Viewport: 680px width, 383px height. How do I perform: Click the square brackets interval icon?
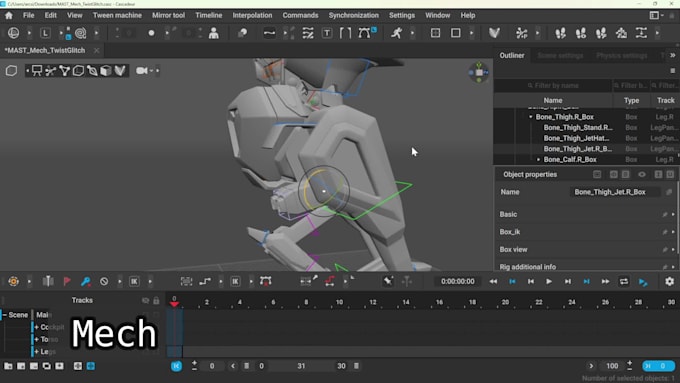345,33
